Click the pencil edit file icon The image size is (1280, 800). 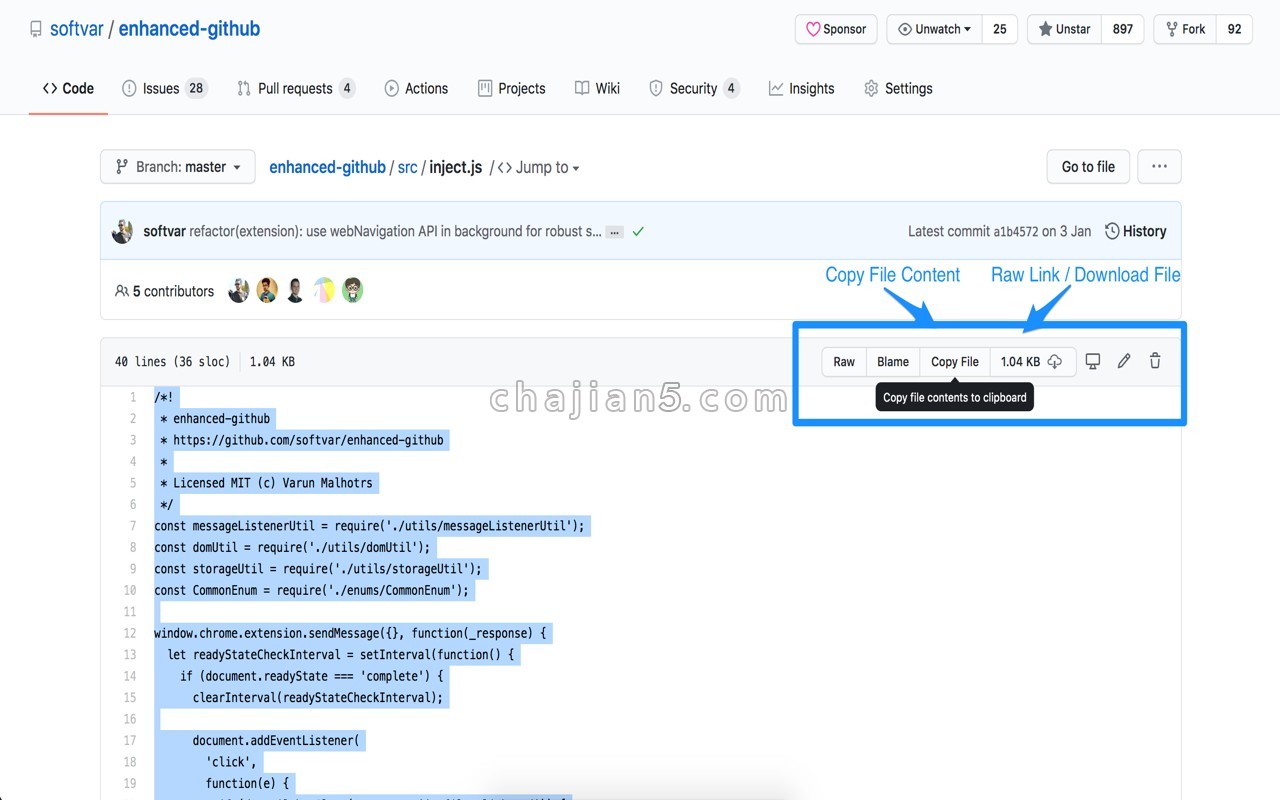(1124, 361)
